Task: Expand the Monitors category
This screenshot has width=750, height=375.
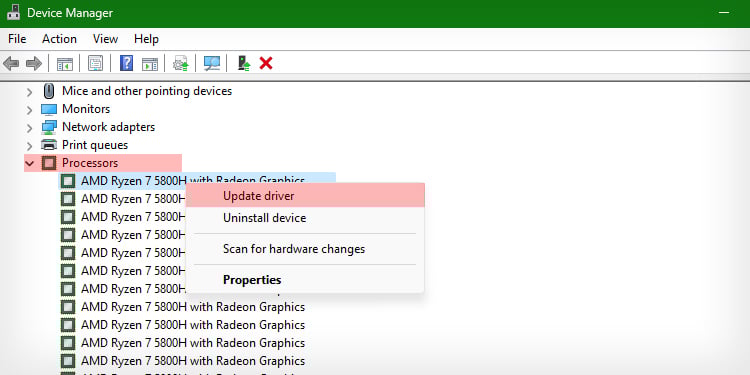Action: [30, 110]
